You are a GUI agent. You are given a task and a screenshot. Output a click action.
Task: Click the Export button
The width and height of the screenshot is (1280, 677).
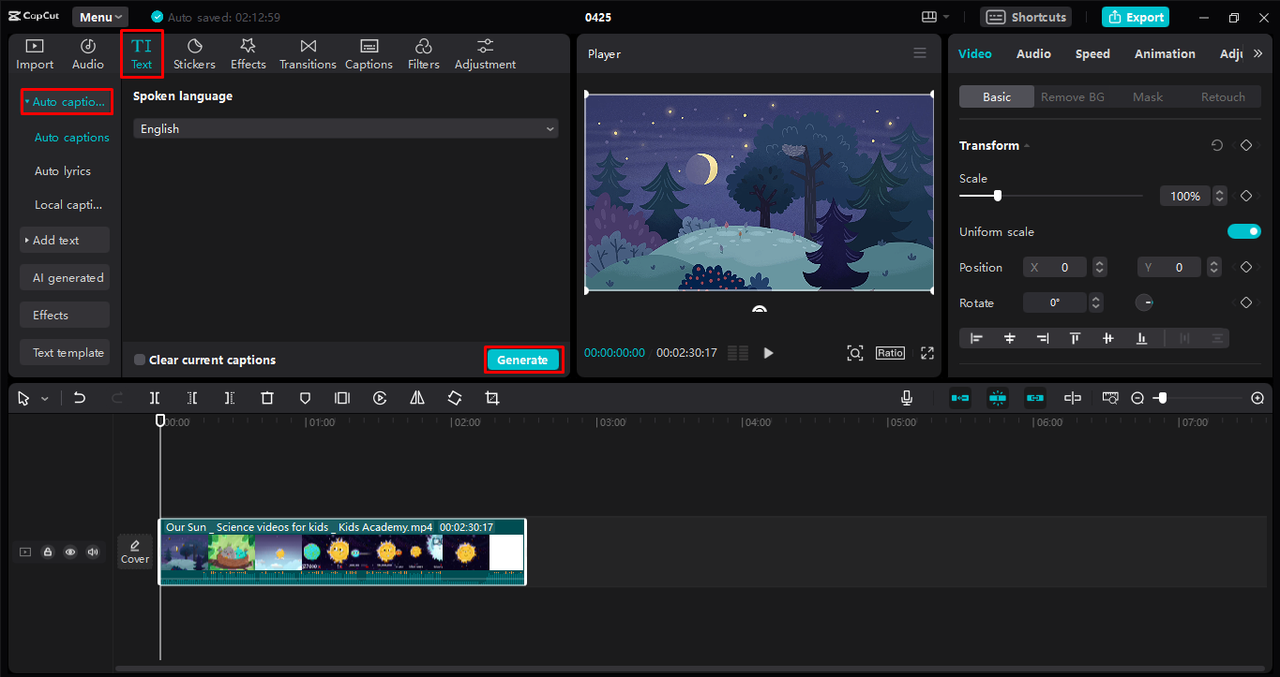(1135, 17)
